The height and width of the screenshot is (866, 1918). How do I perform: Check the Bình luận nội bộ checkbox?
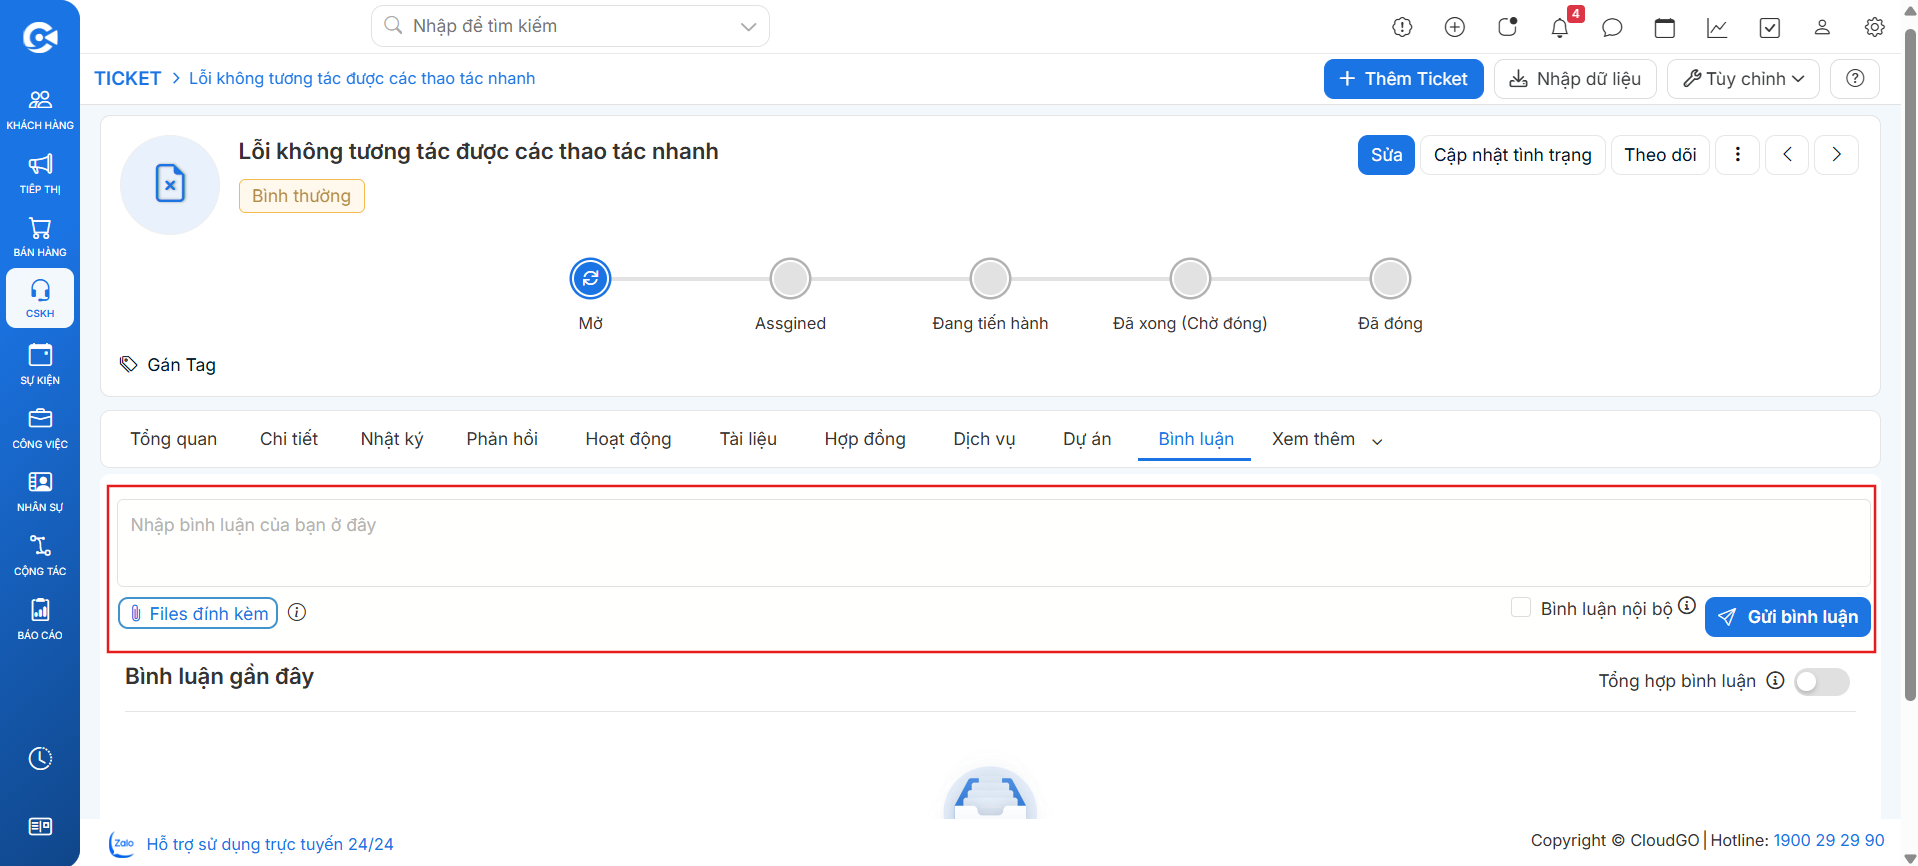click(x=1521, y=607)
